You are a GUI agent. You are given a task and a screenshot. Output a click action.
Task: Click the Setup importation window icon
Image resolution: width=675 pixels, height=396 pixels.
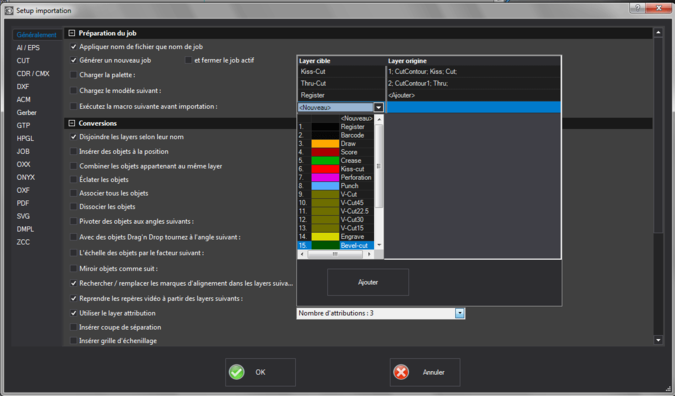9,10
